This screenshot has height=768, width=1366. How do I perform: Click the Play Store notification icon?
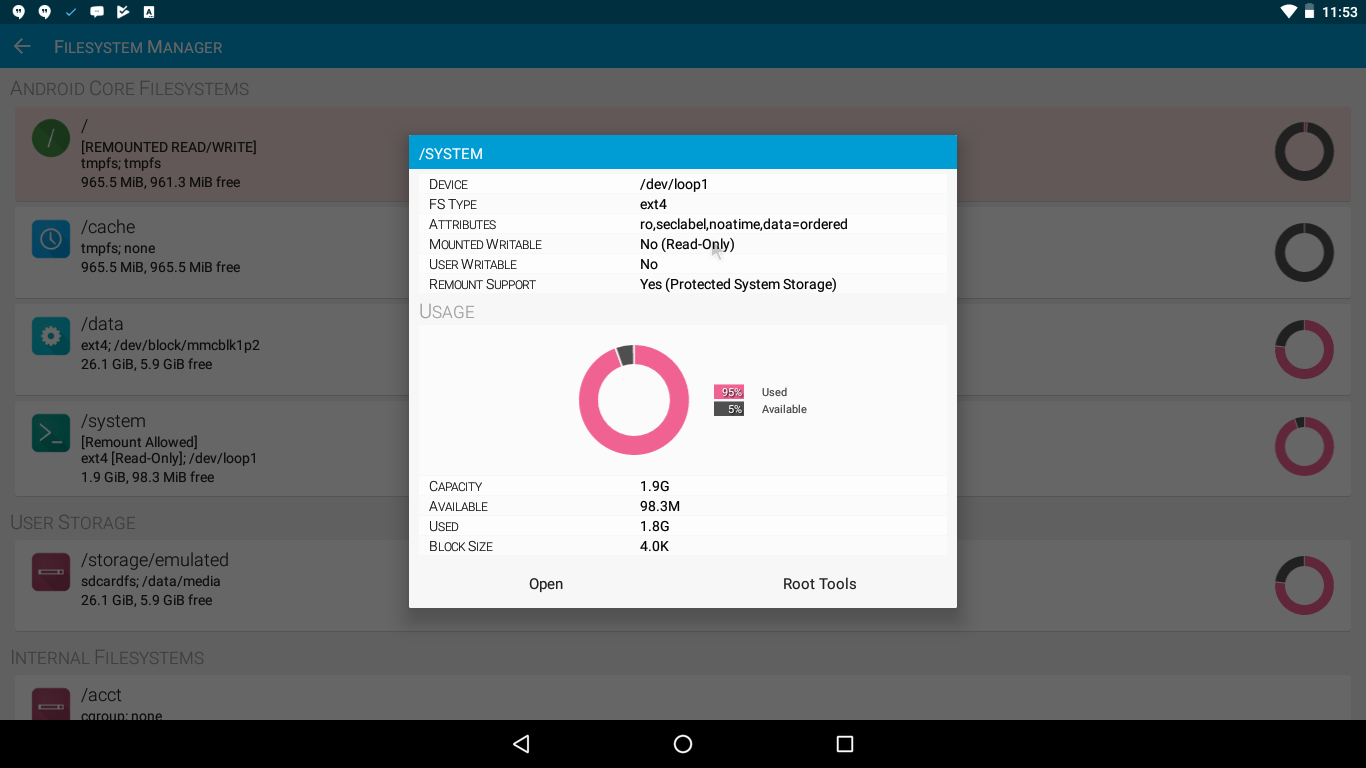(x=123, y=12)
